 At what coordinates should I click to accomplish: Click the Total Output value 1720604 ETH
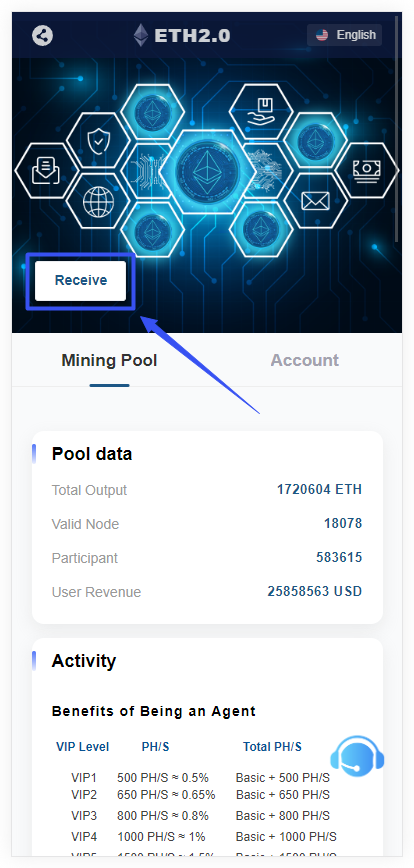[x=319, y=489]
